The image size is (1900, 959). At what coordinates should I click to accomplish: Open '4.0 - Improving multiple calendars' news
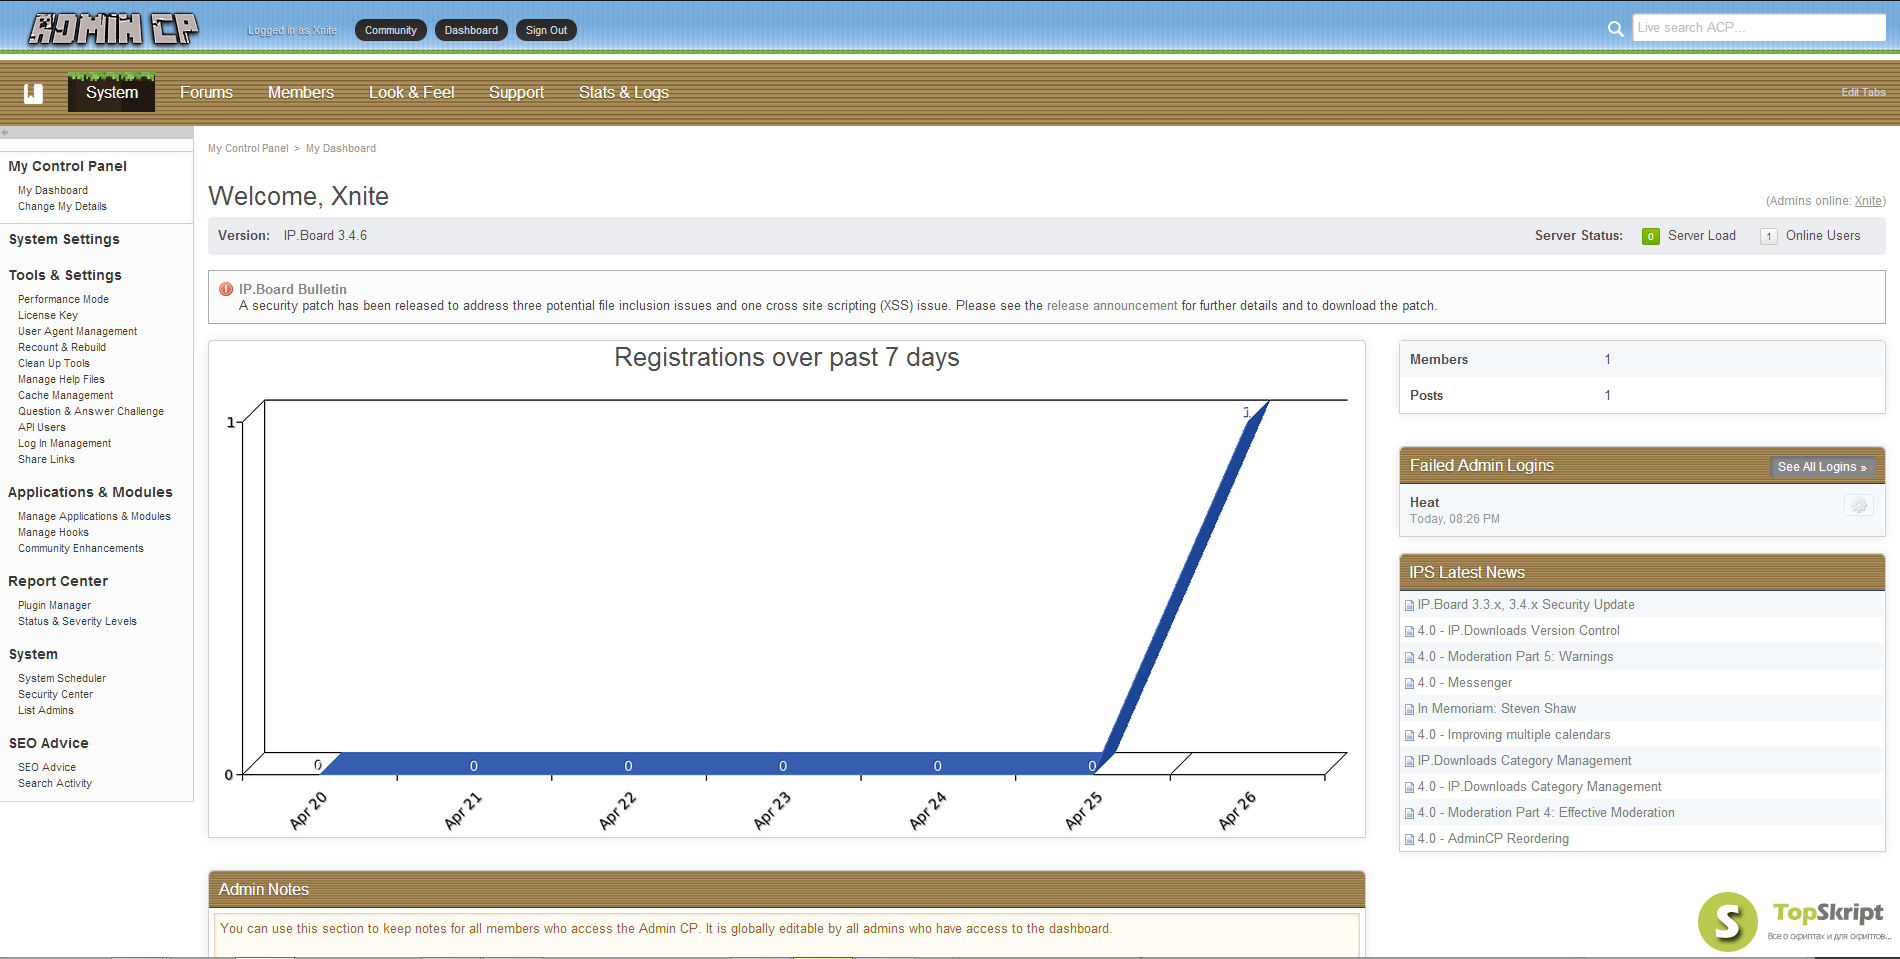click(1514, 735)
